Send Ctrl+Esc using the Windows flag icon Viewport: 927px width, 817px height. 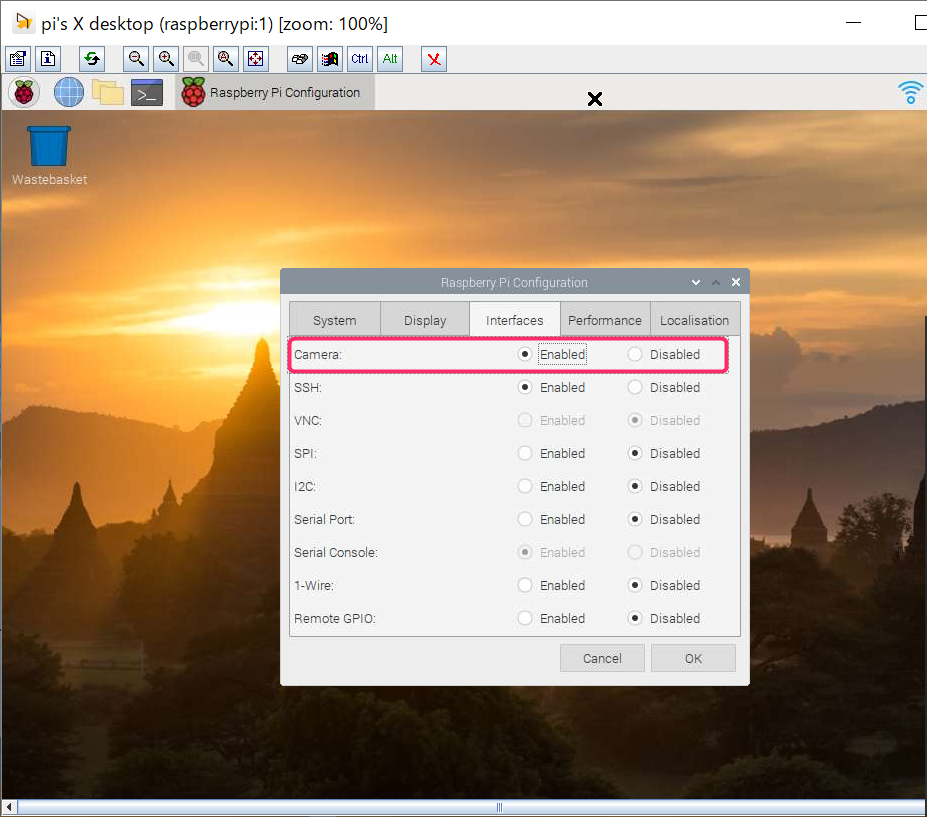coord(330,59)
